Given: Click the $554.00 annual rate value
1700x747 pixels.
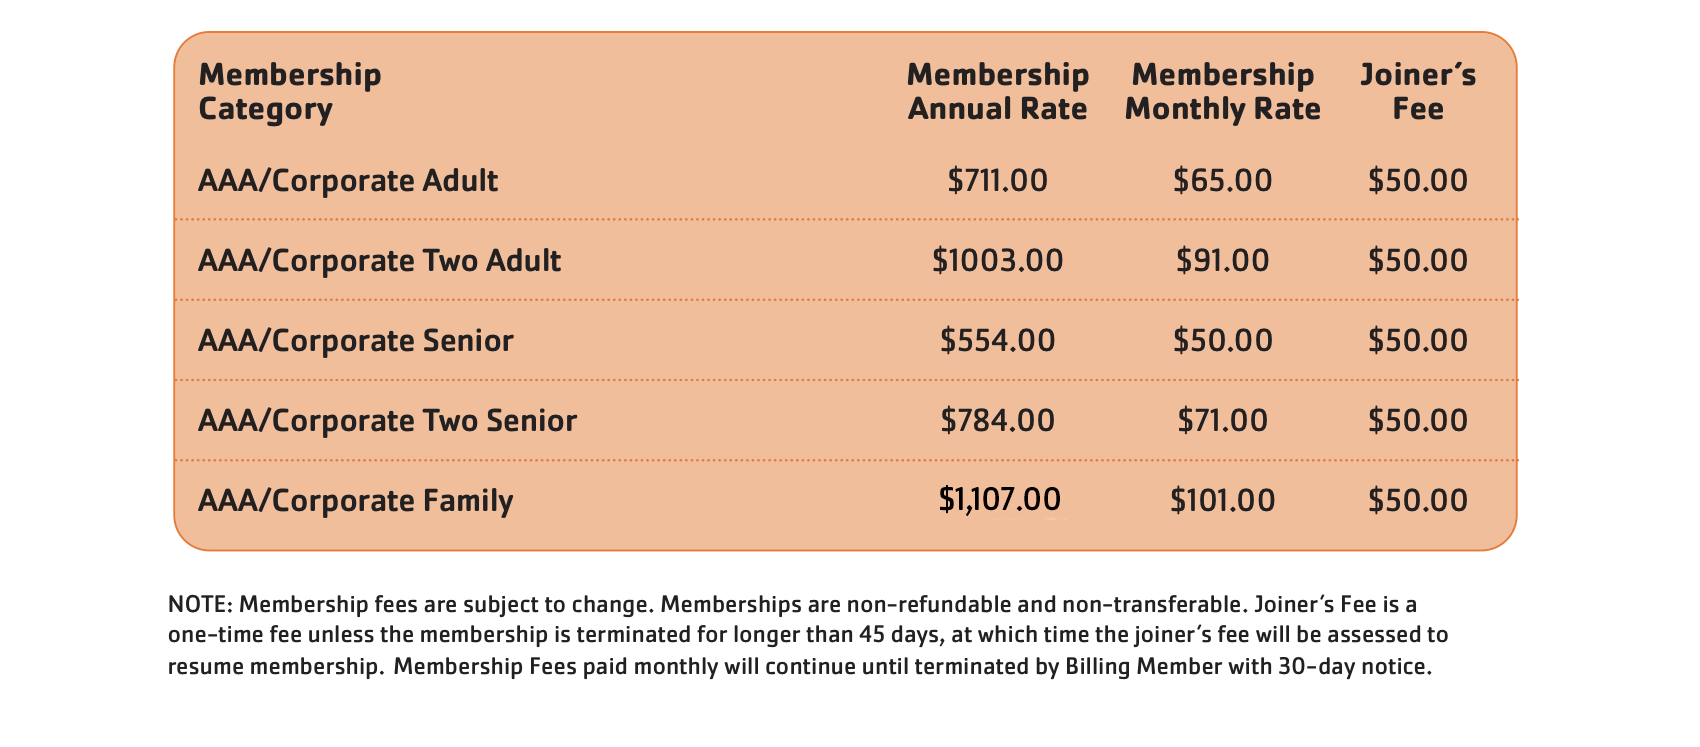Looking at the screenshot, I should pyautogui.click(x=997, y=341).
